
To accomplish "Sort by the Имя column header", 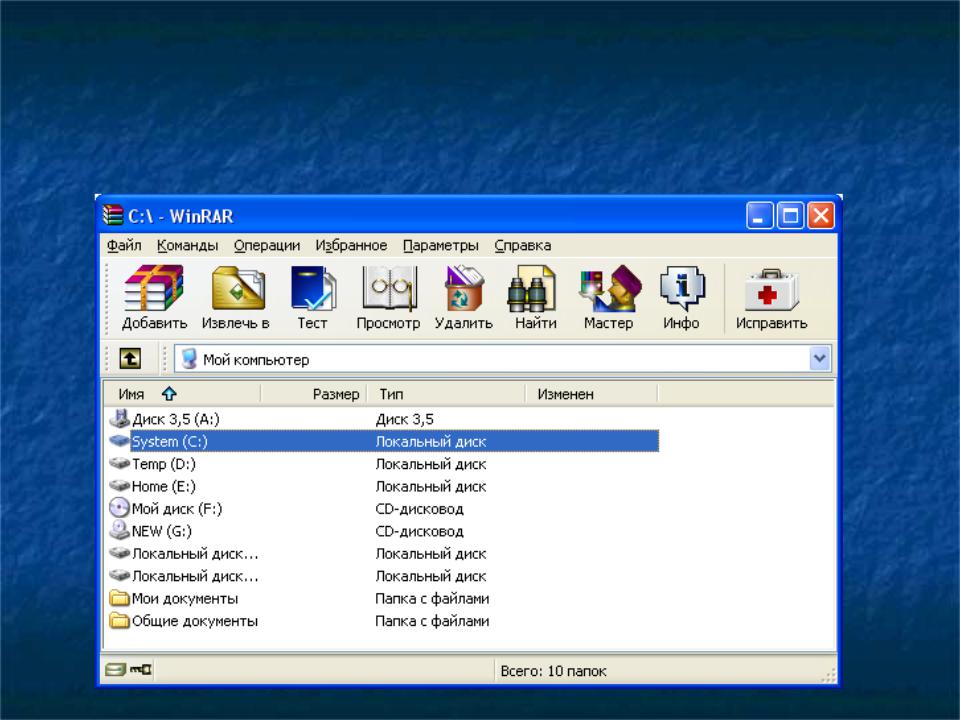I will tap(182, 394).
